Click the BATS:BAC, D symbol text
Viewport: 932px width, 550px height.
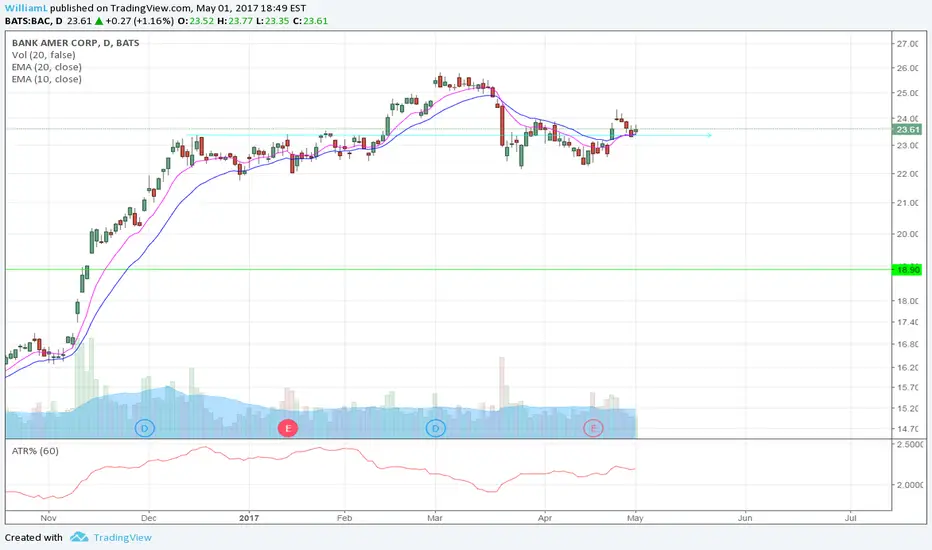coord(33,21)
